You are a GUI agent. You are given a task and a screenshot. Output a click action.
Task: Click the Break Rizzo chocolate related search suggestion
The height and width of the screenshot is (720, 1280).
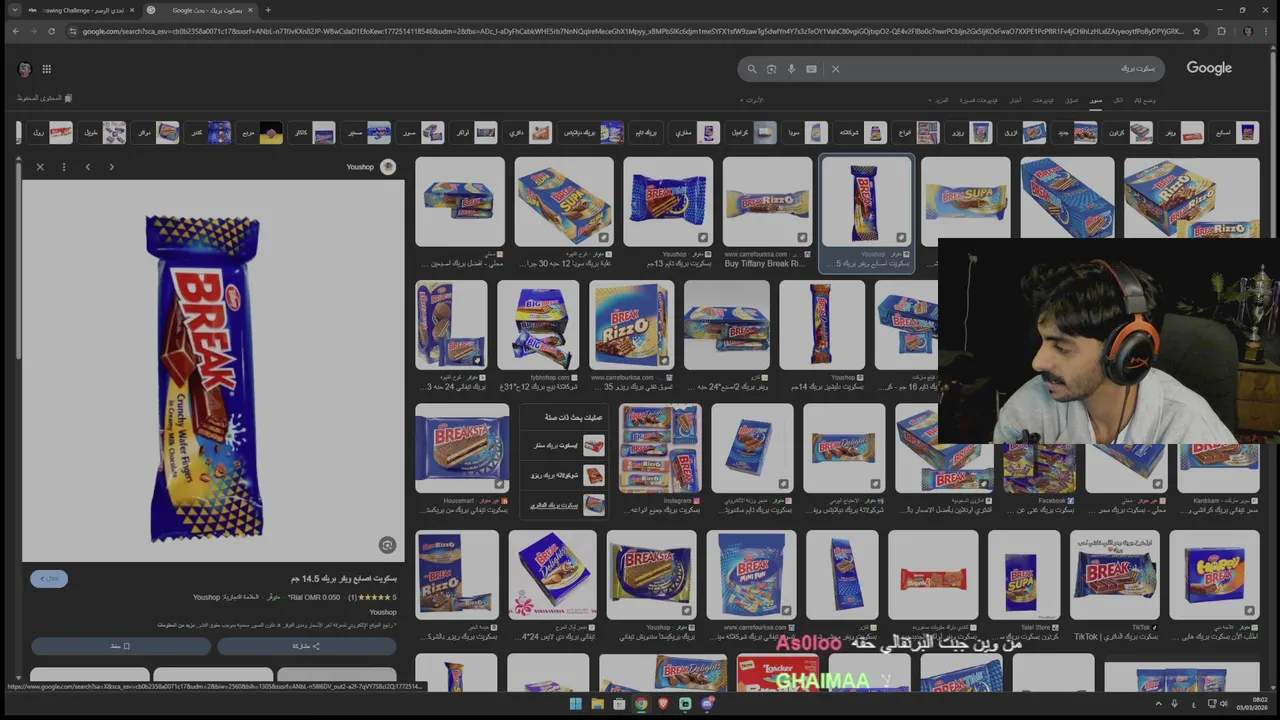pyautogui.click(x=562, y=475)
